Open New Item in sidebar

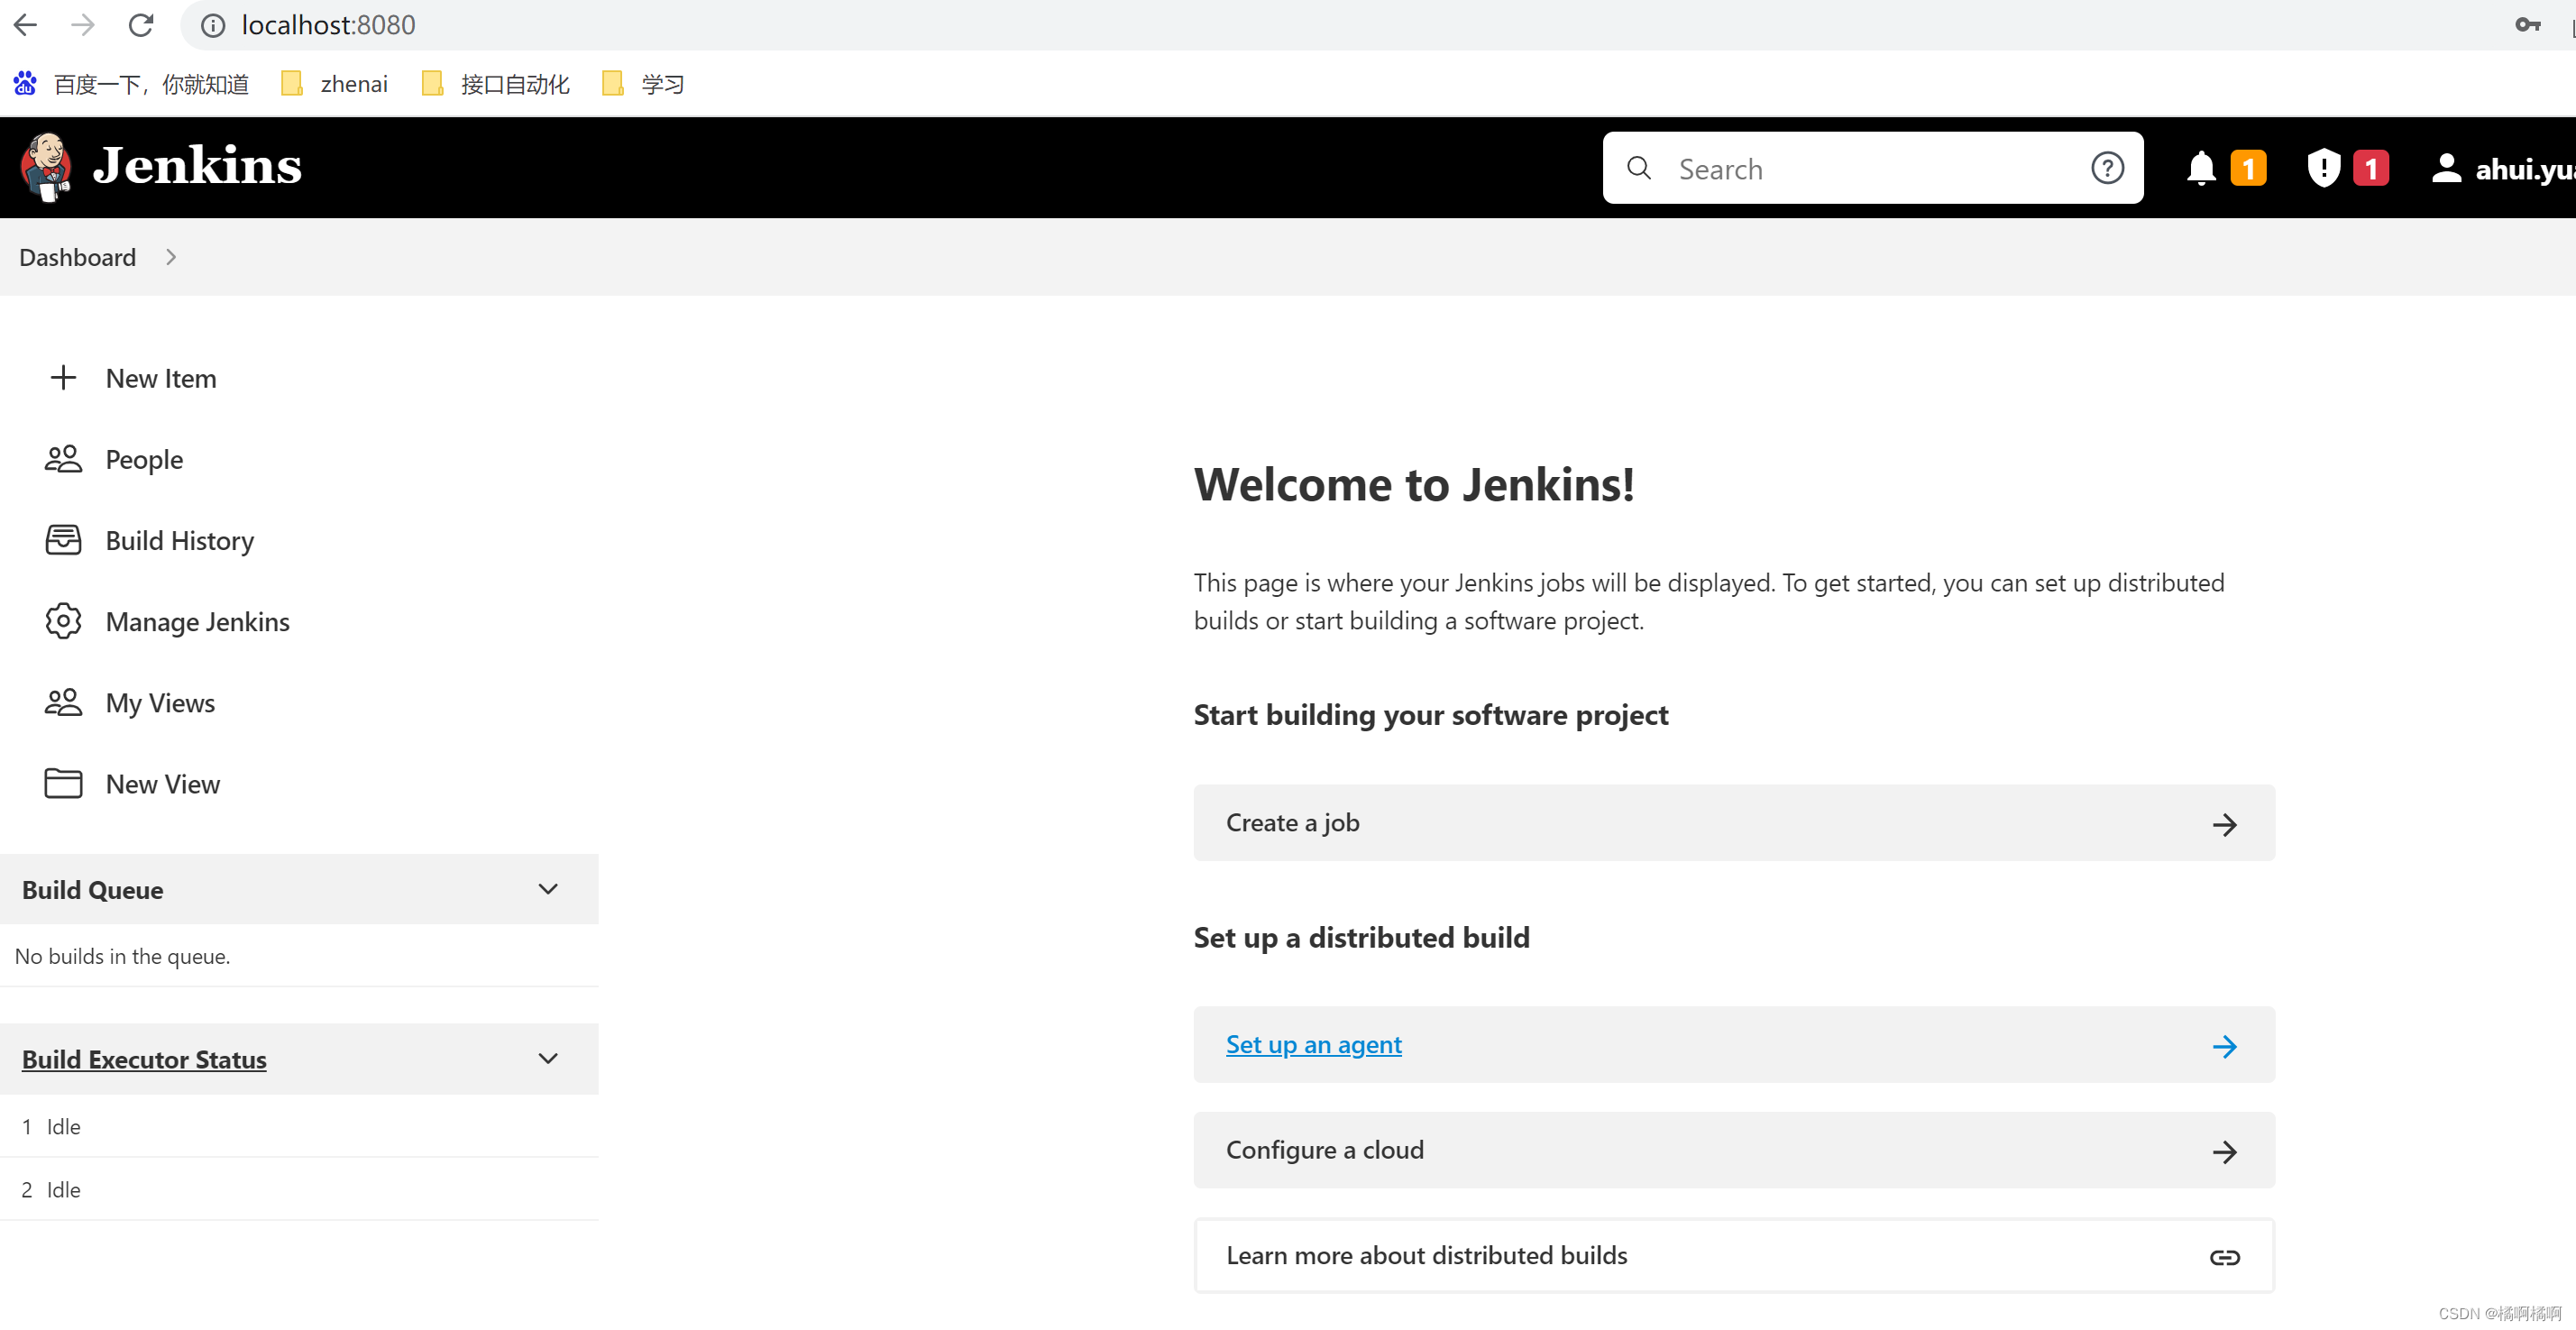coord(161,378)
